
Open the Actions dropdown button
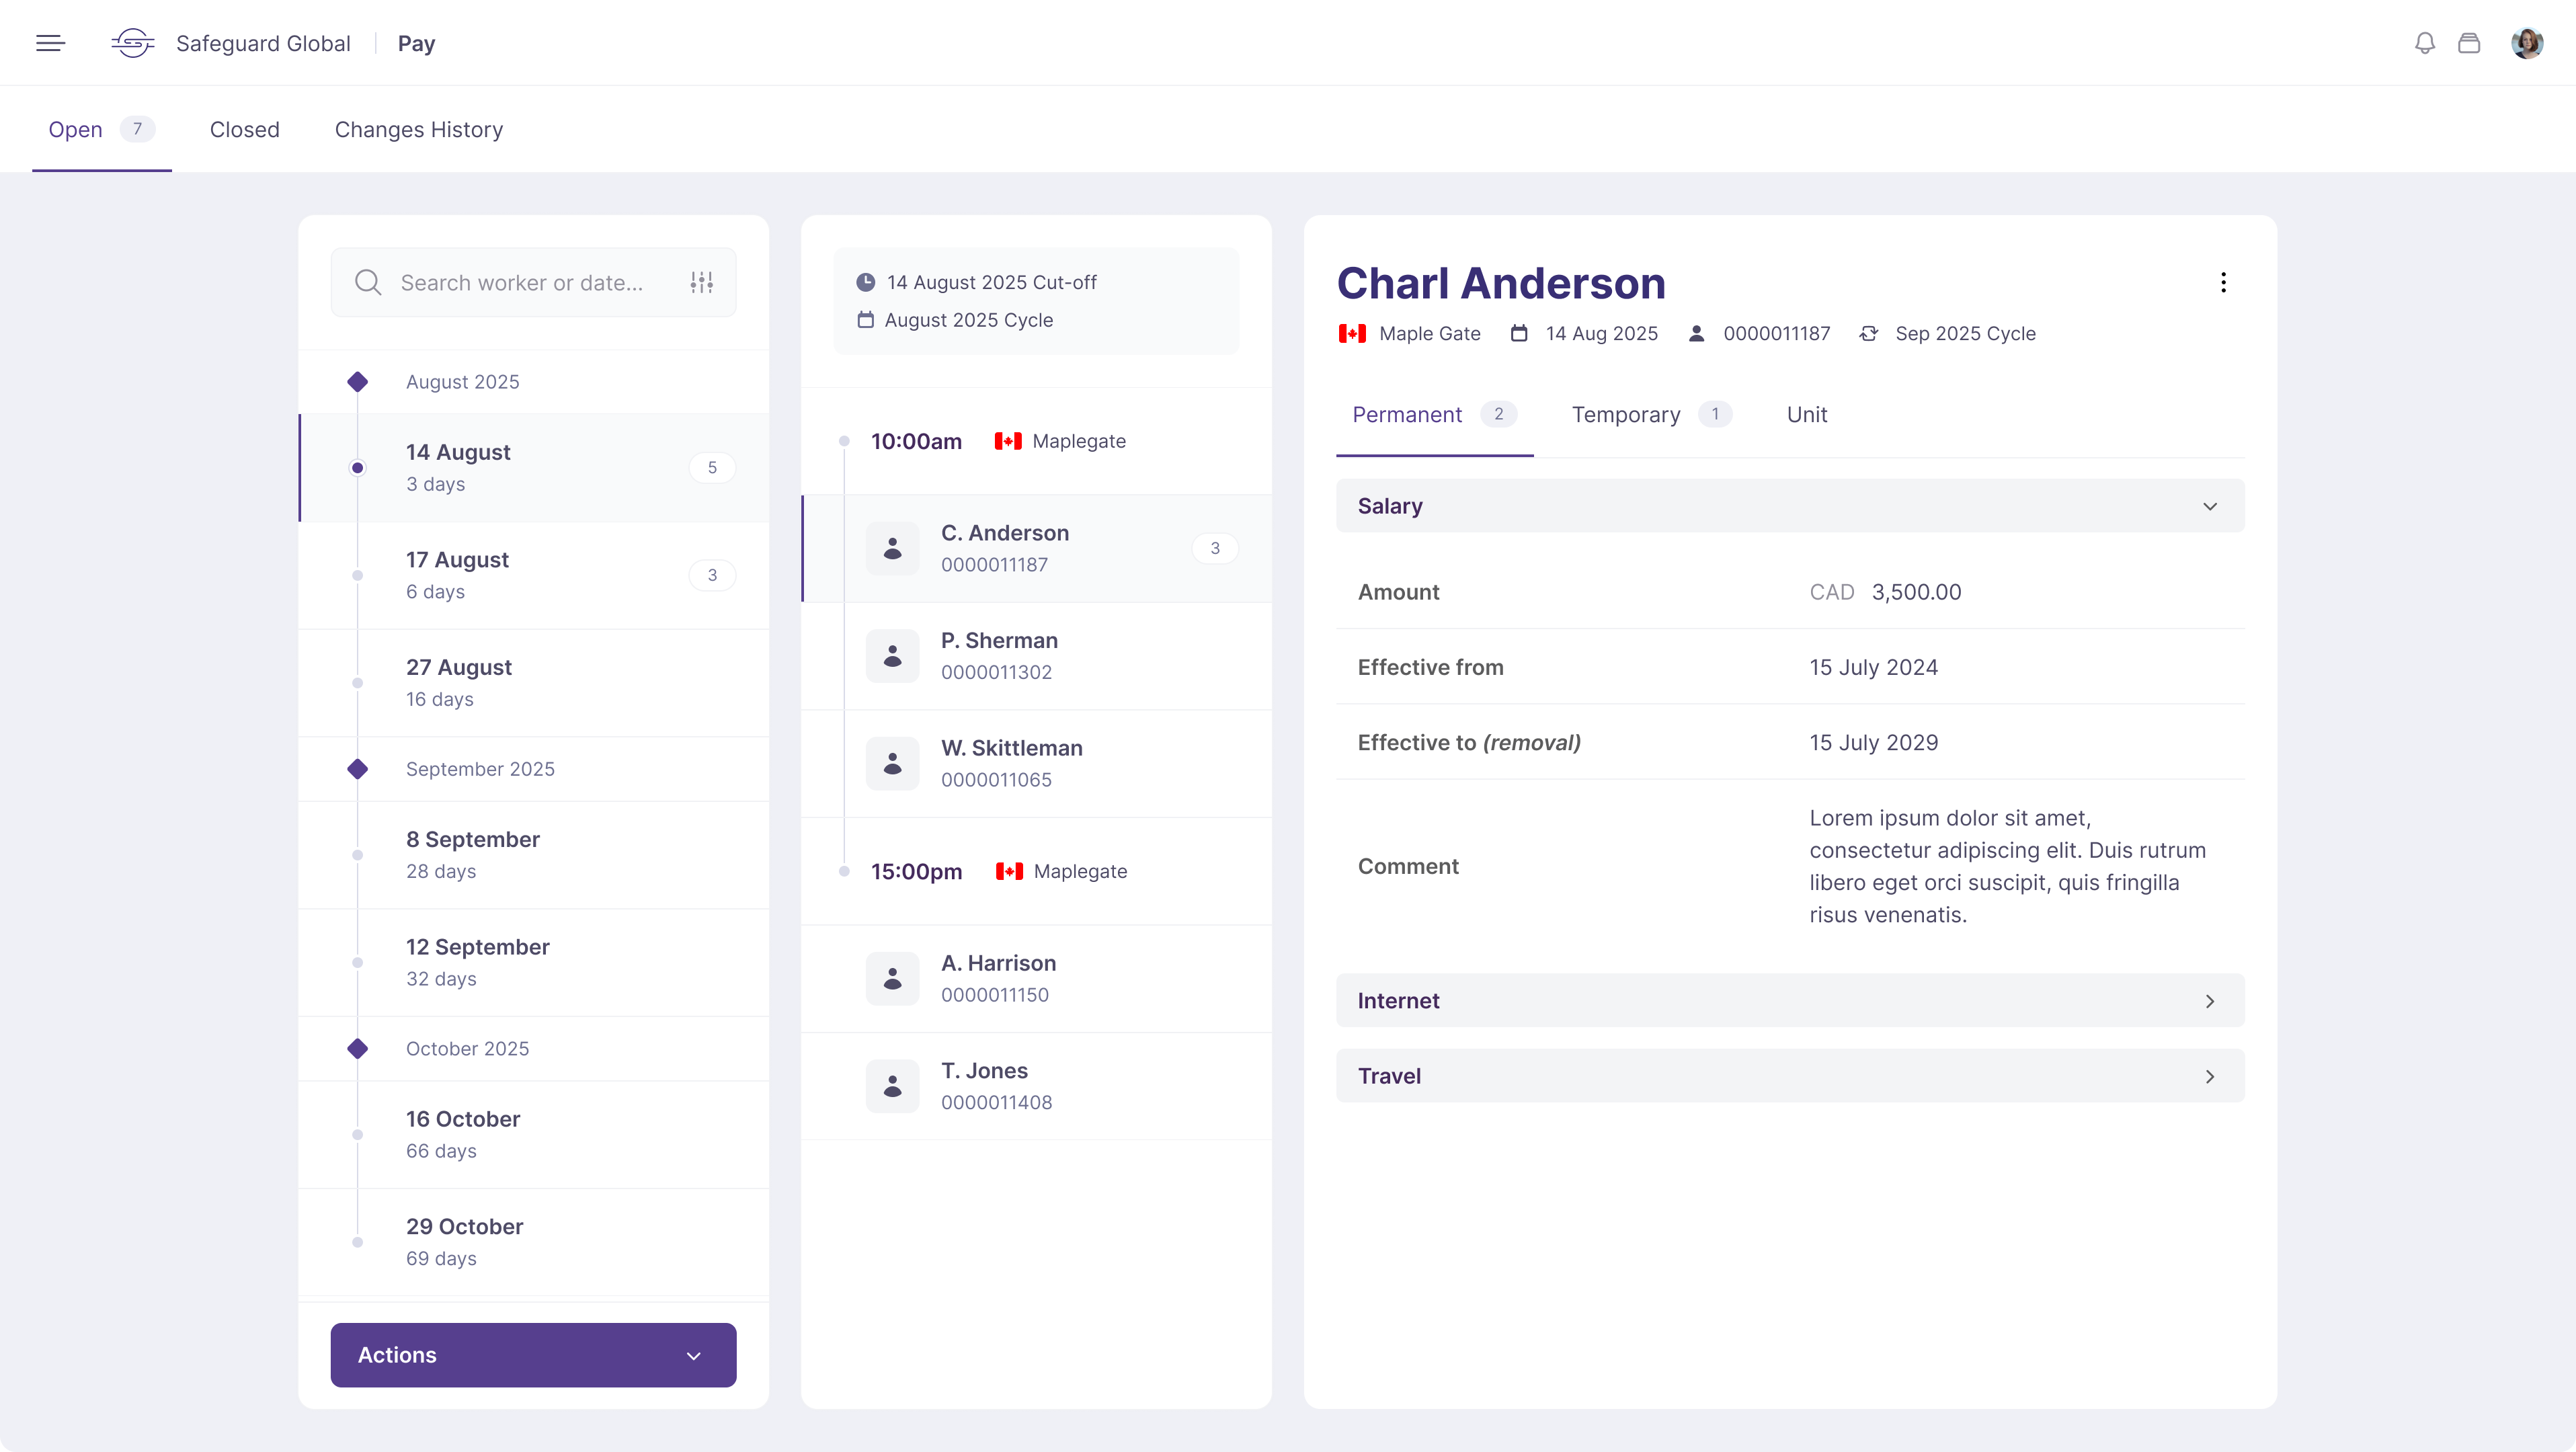[x=533, y=1355]
